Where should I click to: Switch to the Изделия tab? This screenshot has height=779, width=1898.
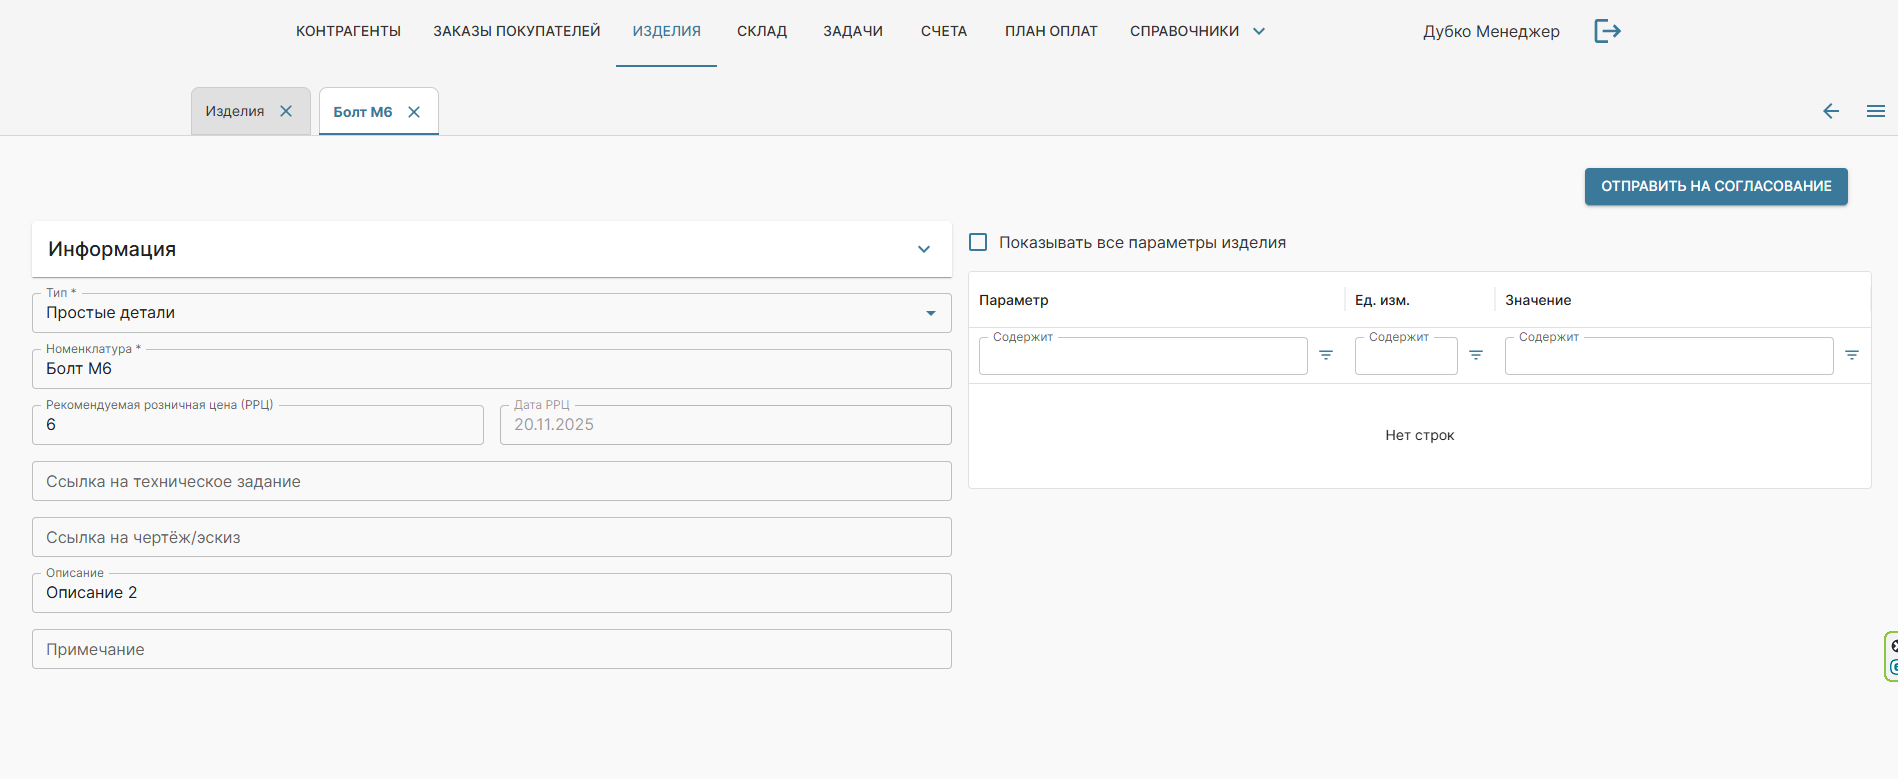pyautogui.click(x=235, y=111)
